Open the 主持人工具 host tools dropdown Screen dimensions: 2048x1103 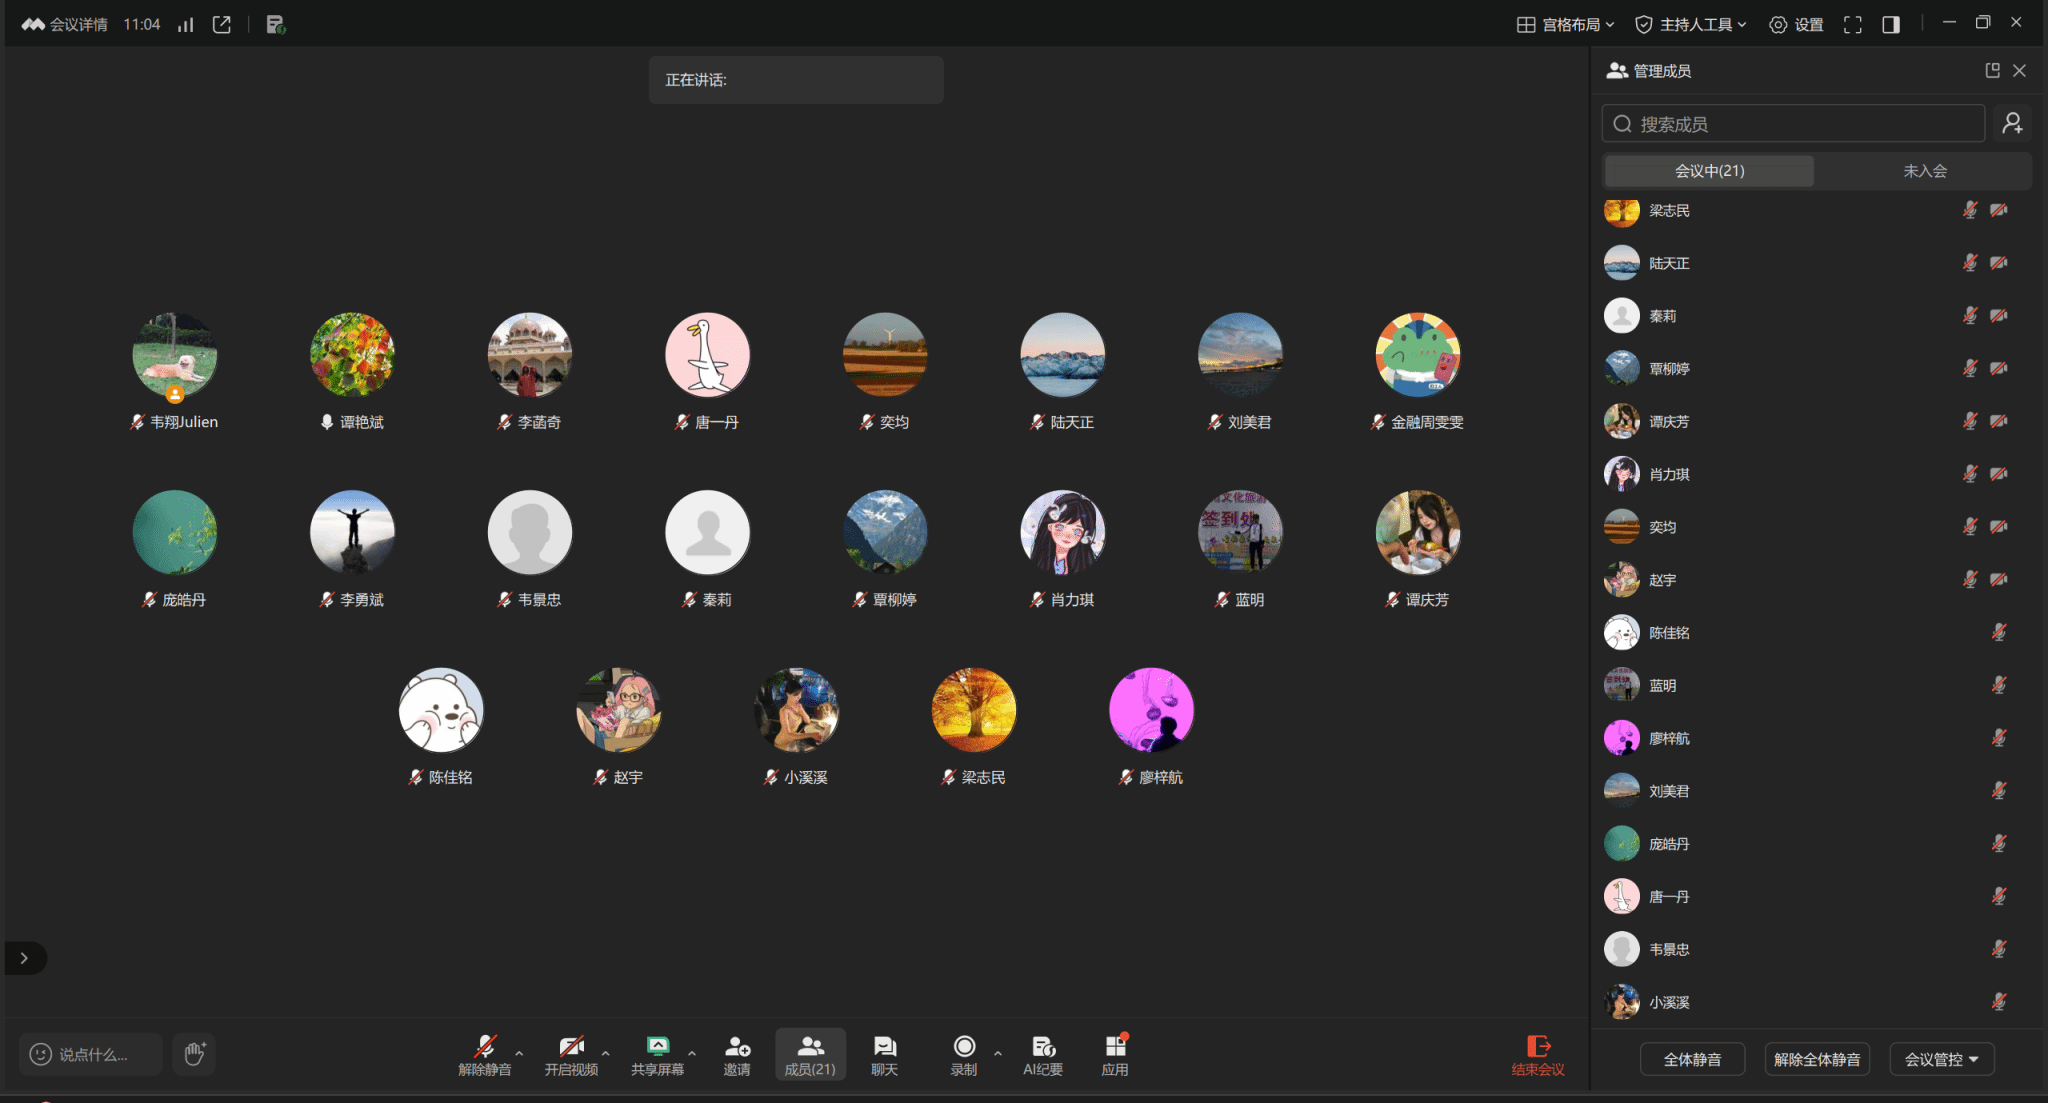point(1691,25)
